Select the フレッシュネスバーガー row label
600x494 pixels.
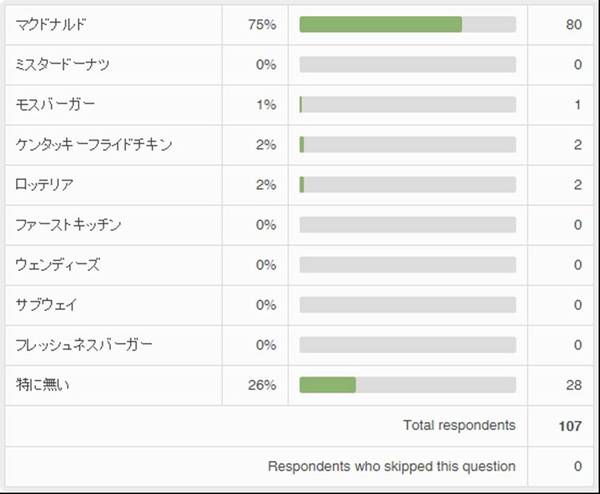[x=84, y=345]
